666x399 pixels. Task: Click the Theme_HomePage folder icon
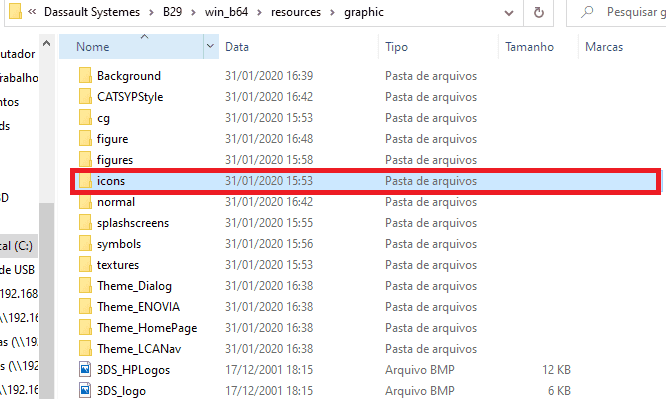85,328
